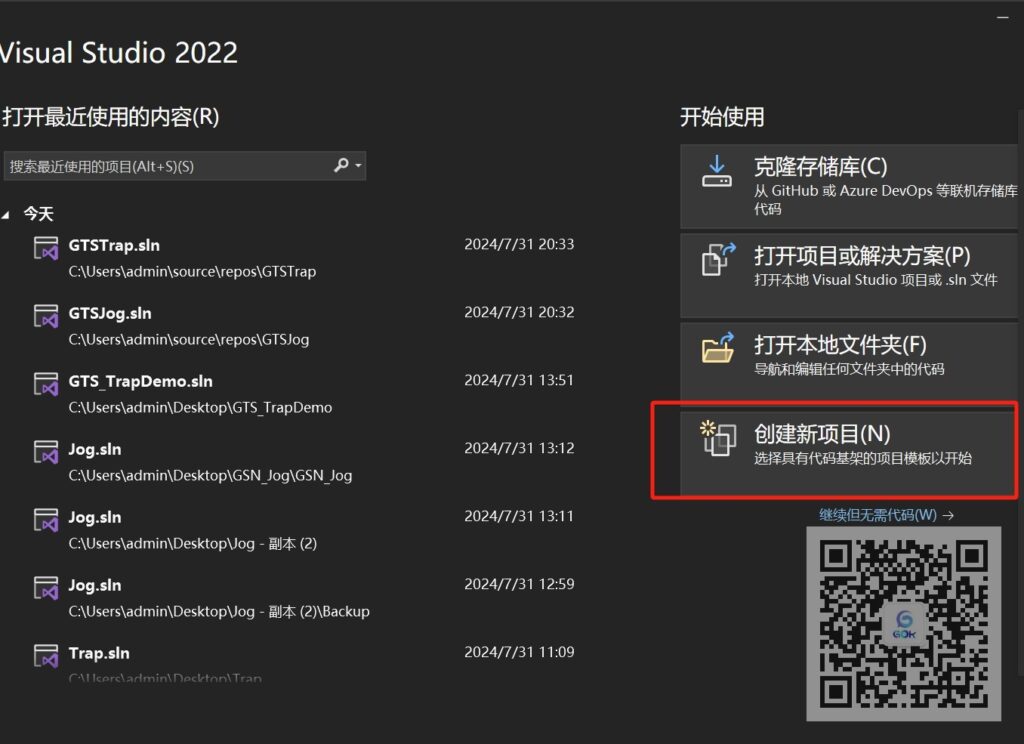Click the clone repository download icon
The image size is (1024, 744).
click(x=716, y=171)
